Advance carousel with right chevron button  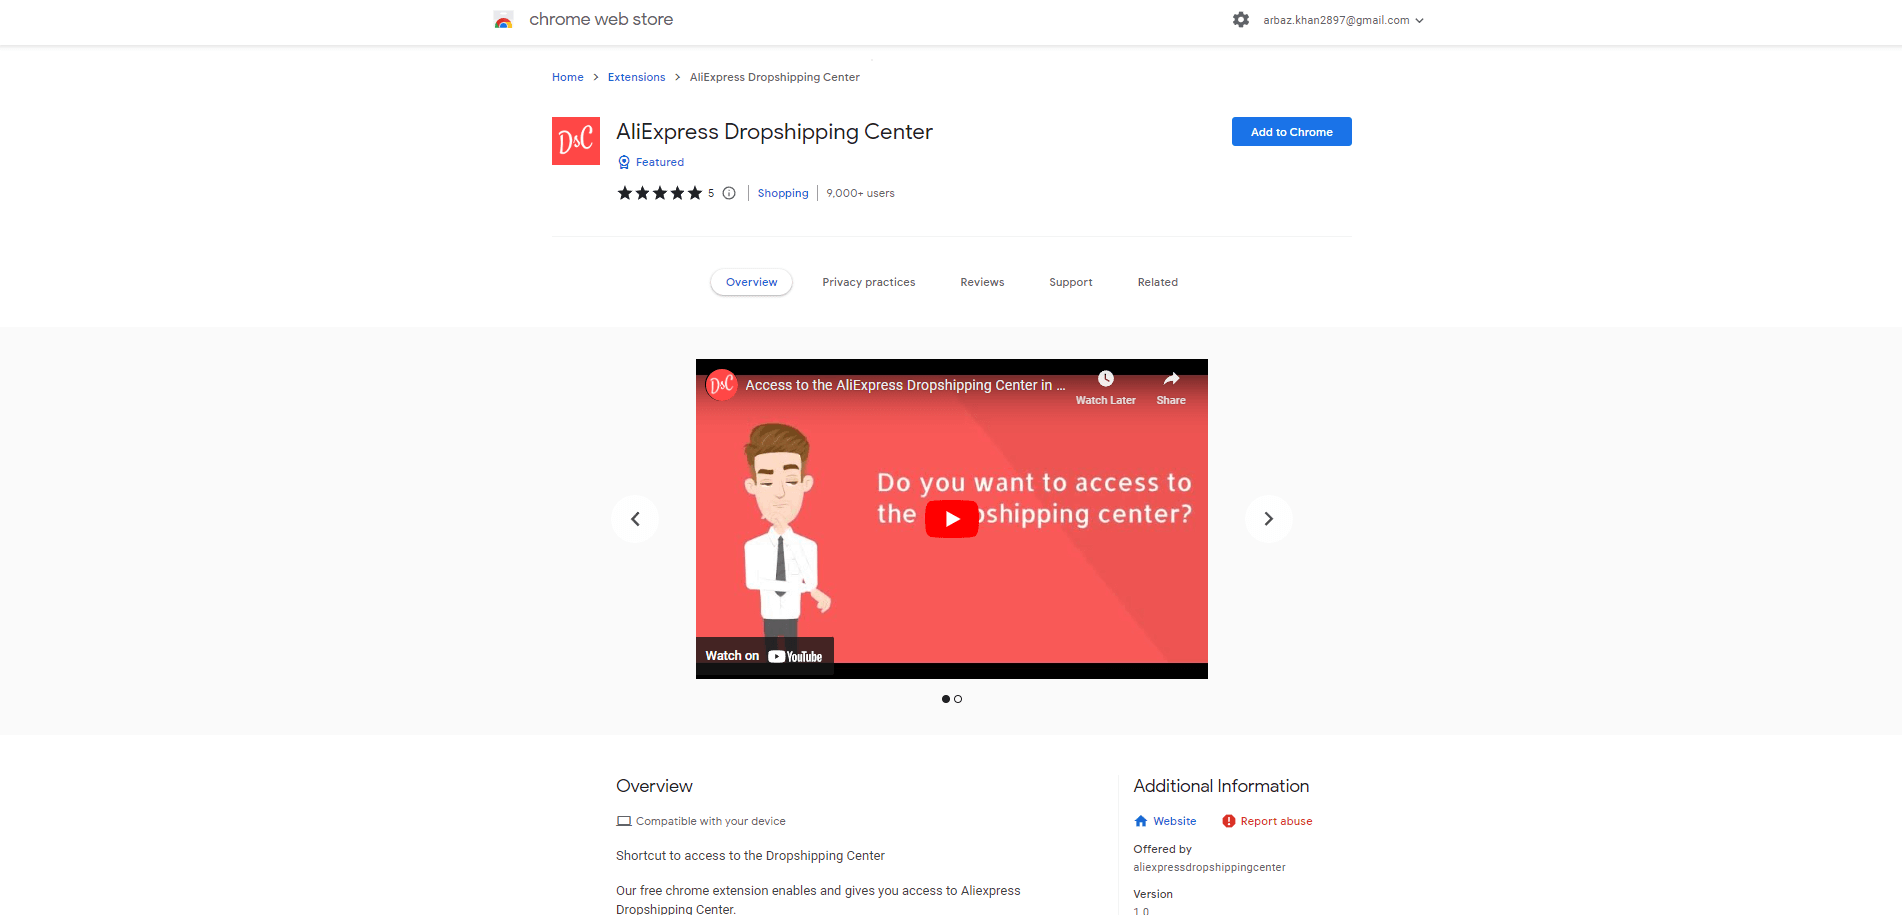[x=1268, y=519]
